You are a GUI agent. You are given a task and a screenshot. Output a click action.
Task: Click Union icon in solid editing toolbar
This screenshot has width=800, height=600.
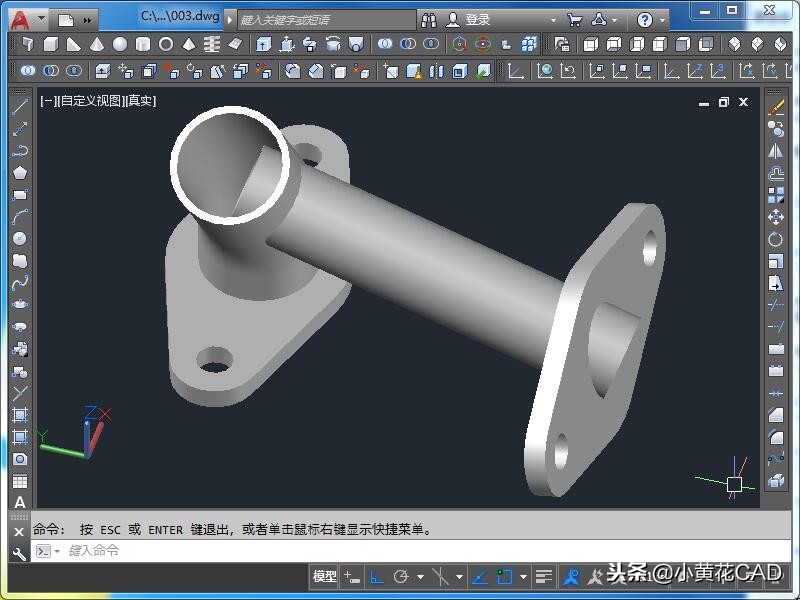pyautogui.click(x=28, y=70)
